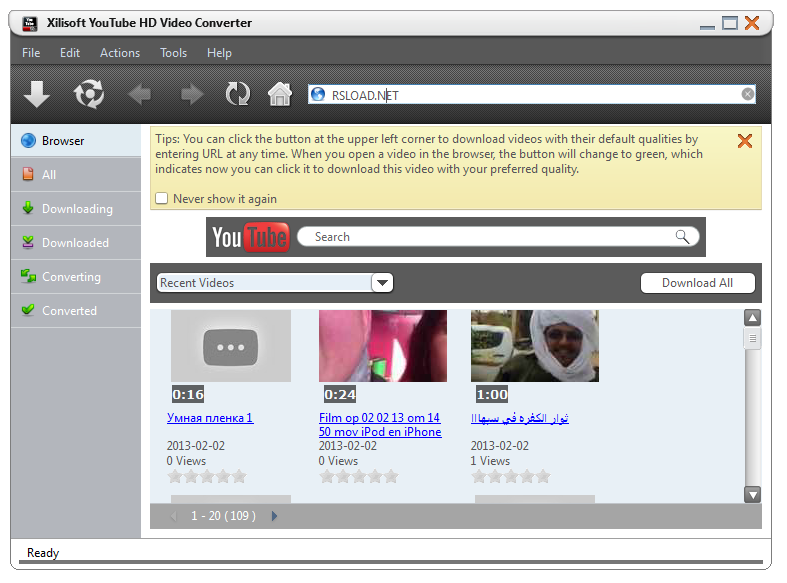Click the 1:00 video thumbnail

click(x=535, y=346)
